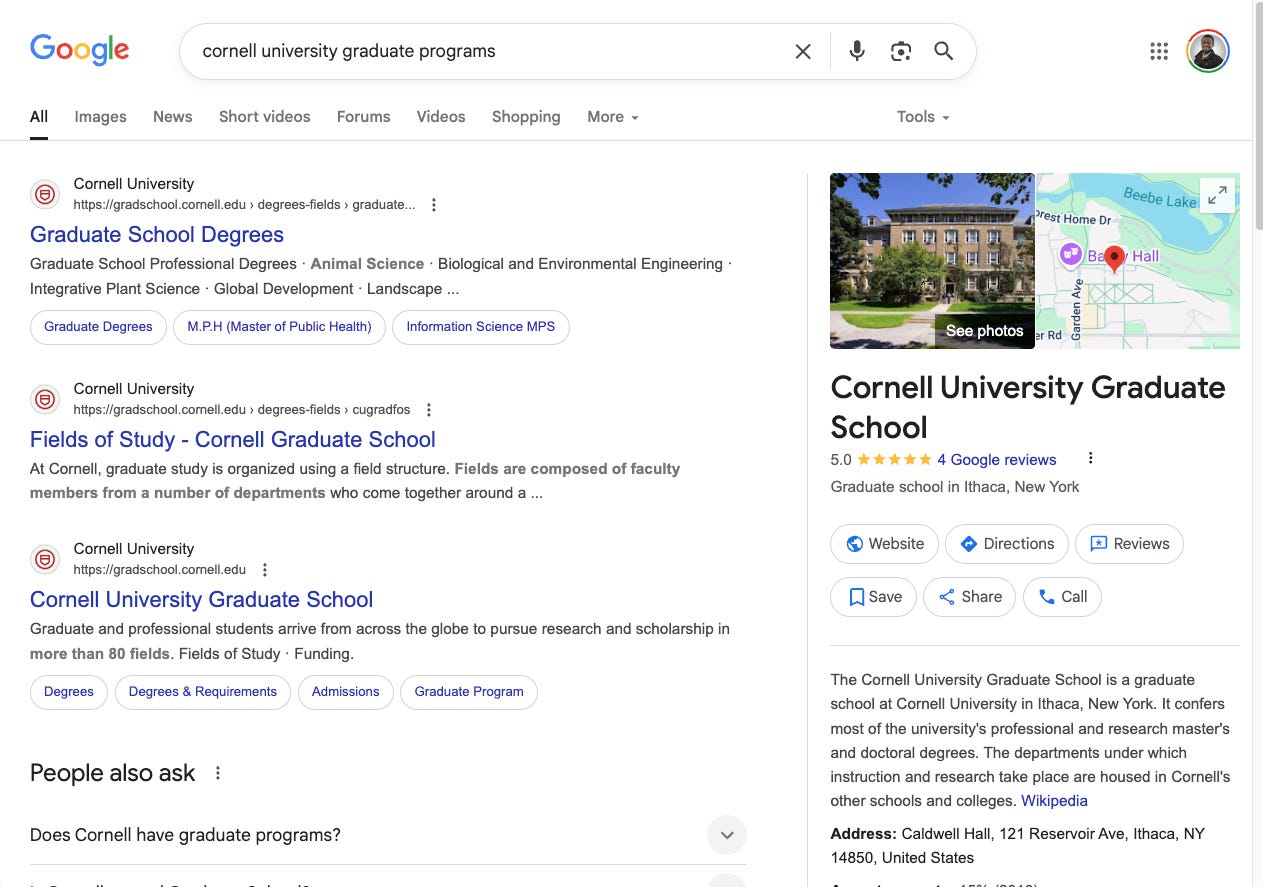The image size is (1263, 887).
Task: Click the Degrees & Requirements chip
Action: pyautogui.click(x=203, y=692)
